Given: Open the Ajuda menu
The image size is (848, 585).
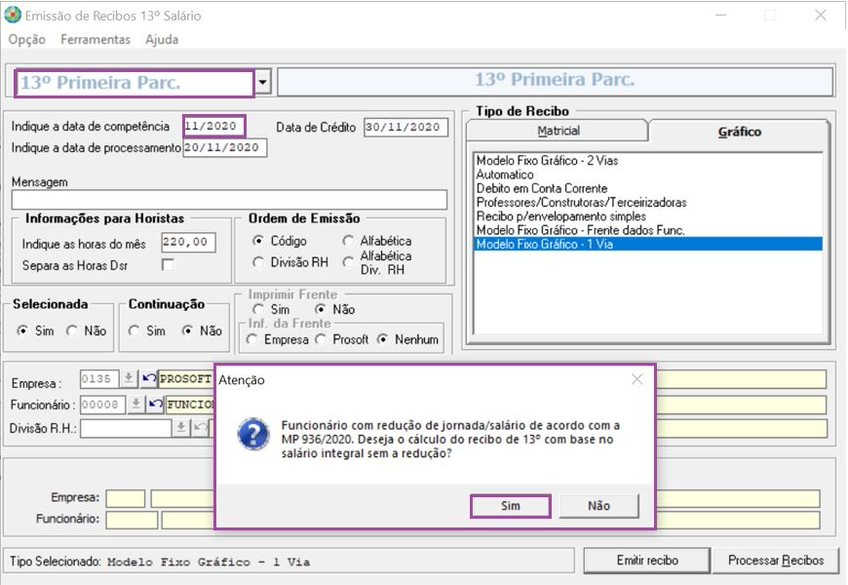Looking at the screenshot, I should (162, 39).
